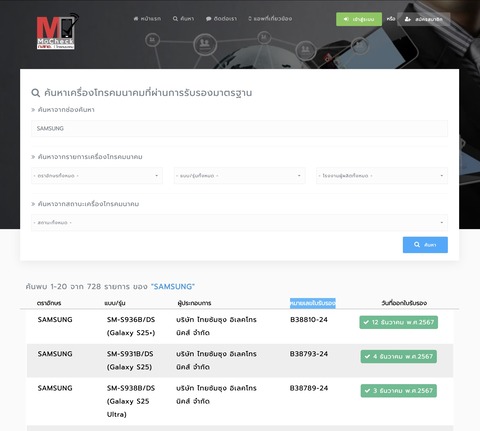Image resolution: width=480 pixels, height=431 pixels.
Task: Open the search menu item with magnifier
Action: (x=183, y=19)
